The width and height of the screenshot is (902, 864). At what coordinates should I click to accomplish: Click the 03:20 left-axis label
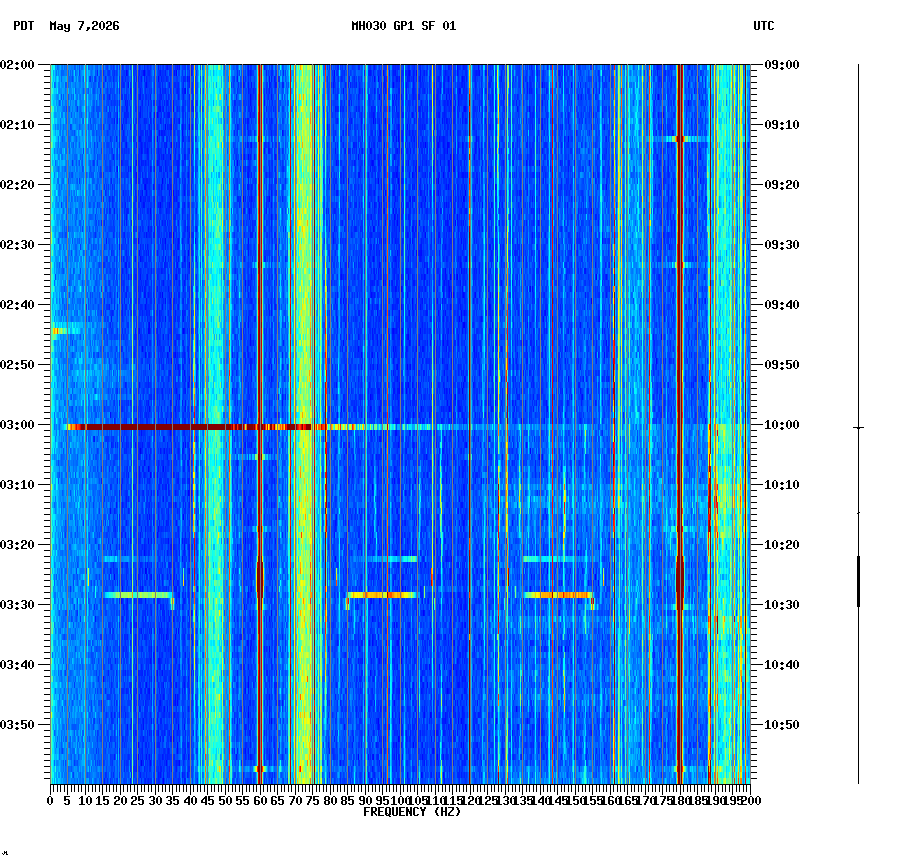pyautogui.click(x=17, y=545)
